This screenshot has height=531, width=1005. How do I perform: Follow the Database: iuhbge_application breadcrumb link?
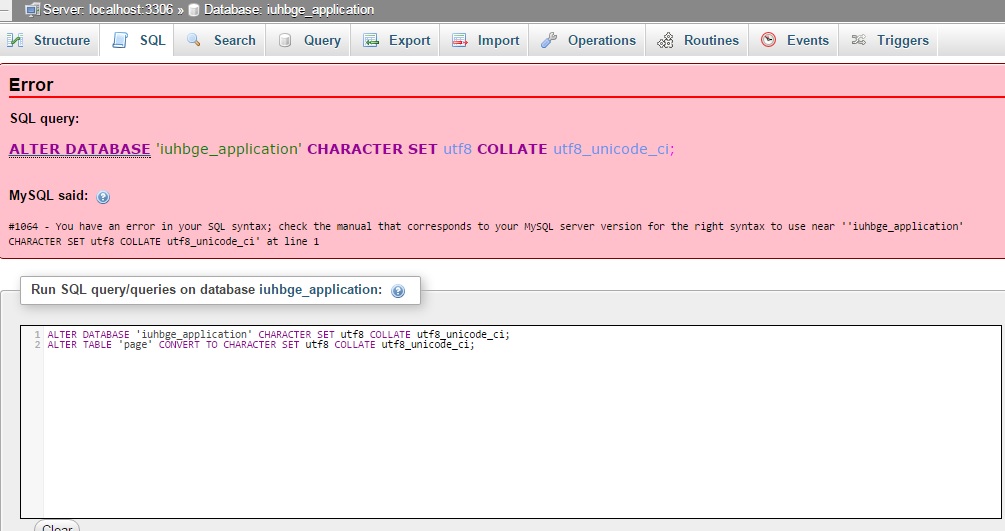pos(289,10)
